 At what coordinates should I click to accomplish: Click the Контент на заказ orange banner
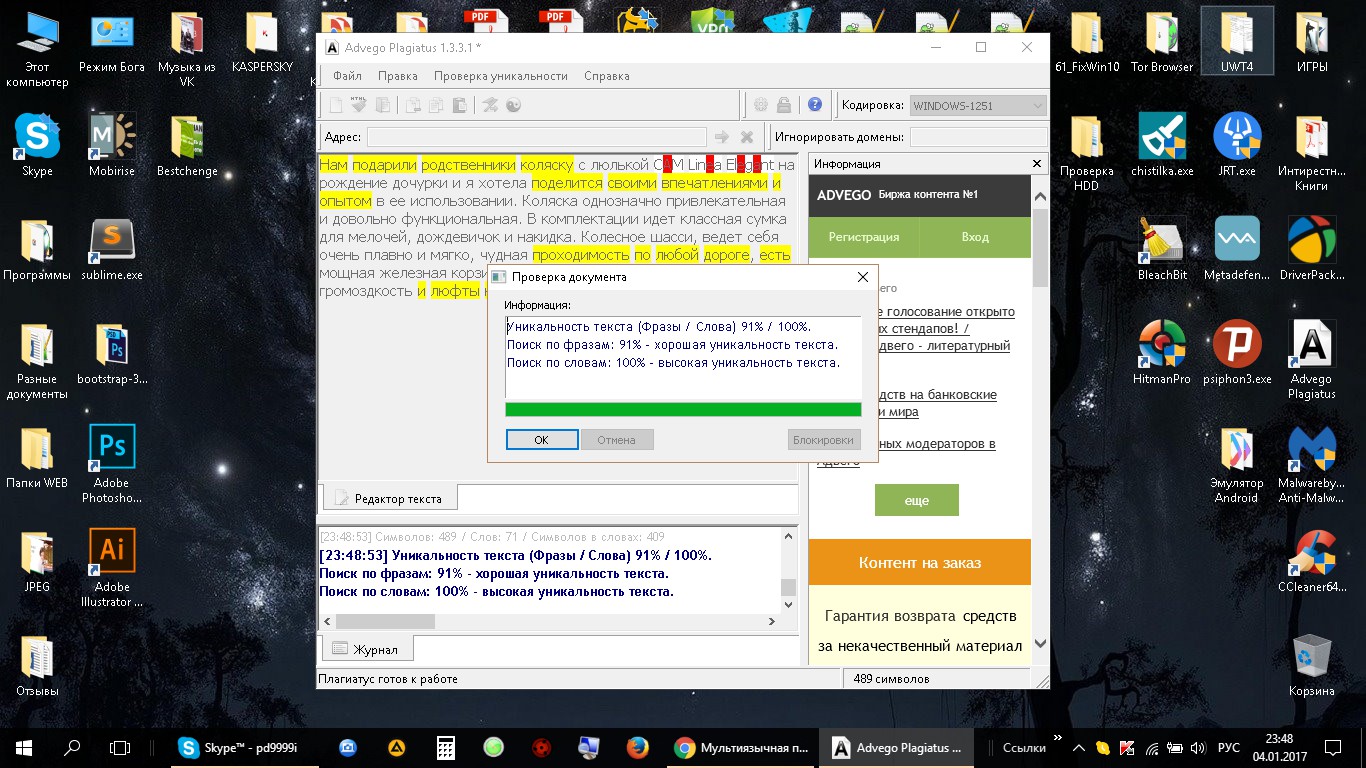(919, 562)
